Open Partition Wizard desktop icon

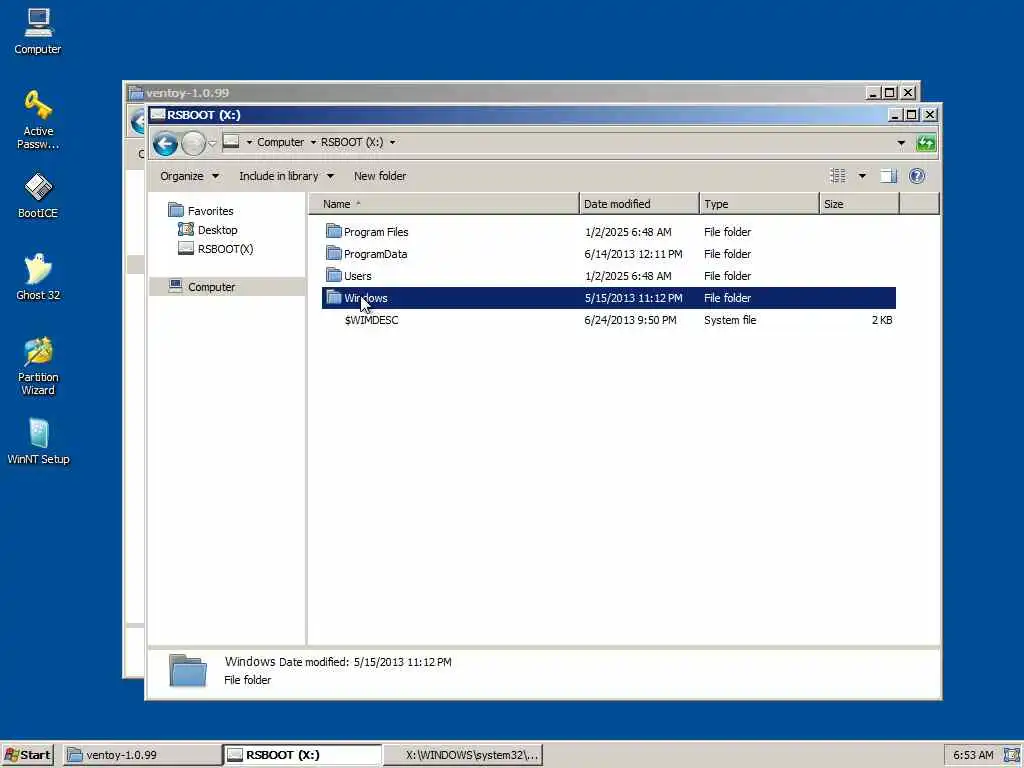click(x=38, y=366)
